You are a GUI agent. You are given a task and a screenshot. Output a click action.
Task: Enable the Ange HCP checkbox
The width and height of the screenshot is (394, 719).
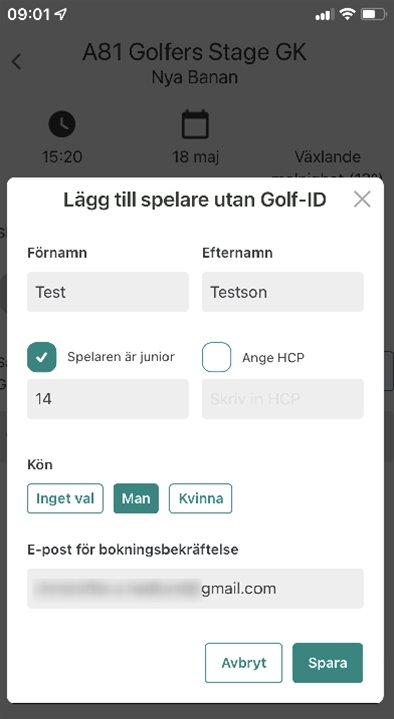pyautogui.click(x=216, y=357)
